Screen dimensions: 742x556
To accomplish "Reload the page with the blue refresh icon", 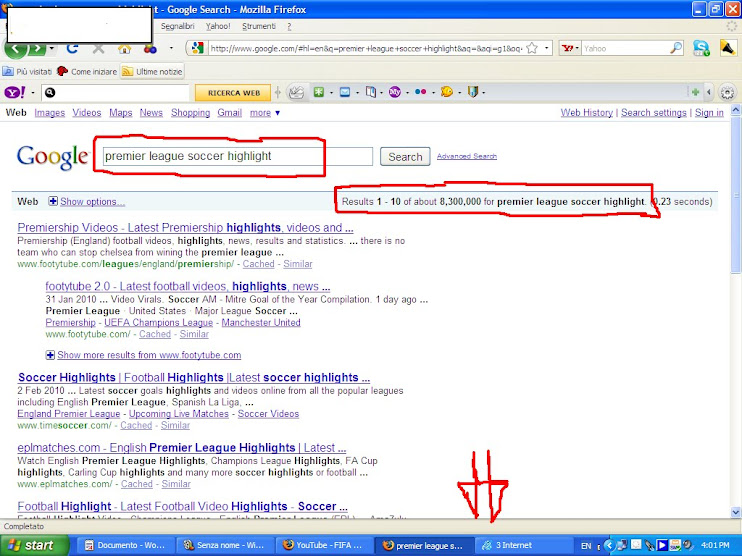I will [72, 48].
